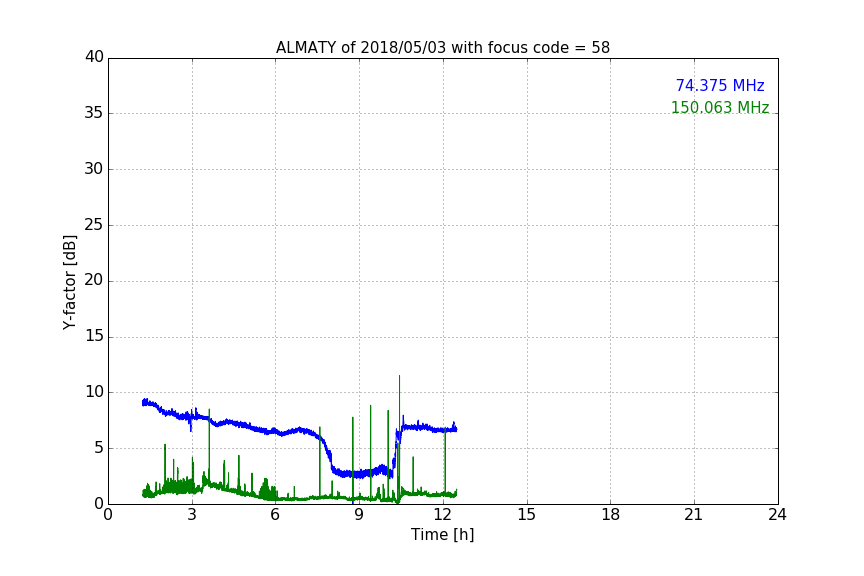Click y-axis tick label '20'
864x576 pixels.
pos(94,280)
